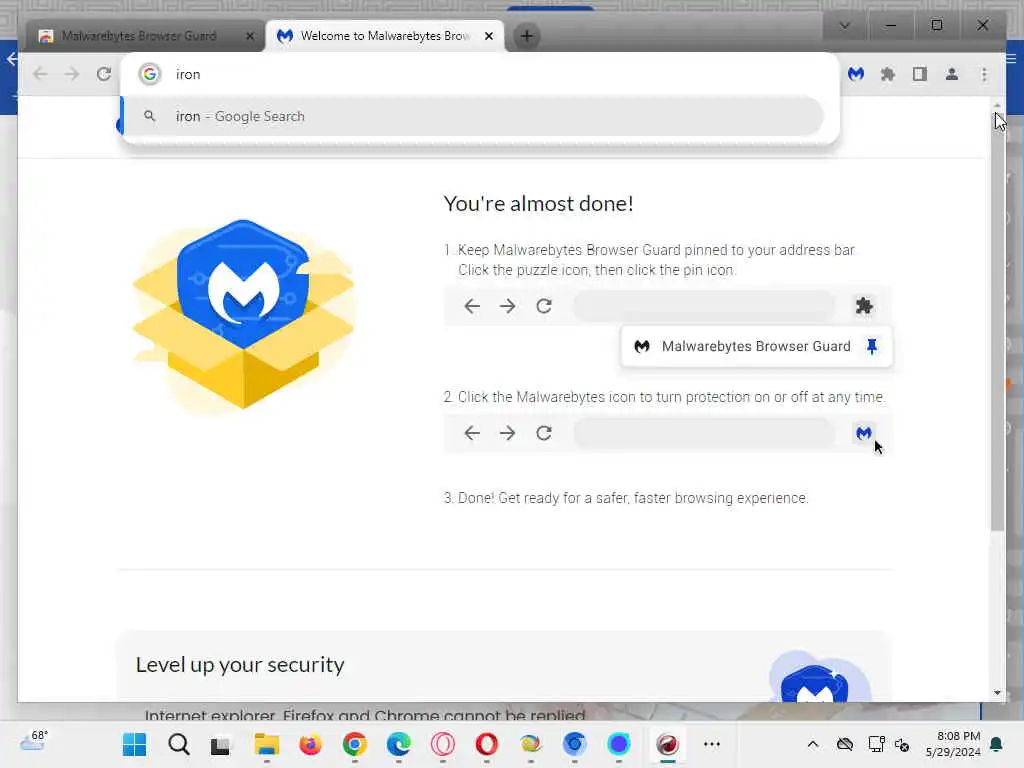Select the Welcome to Malwarebytes tab
This screenshot has width=1024, height=768.
pos(384,36)
